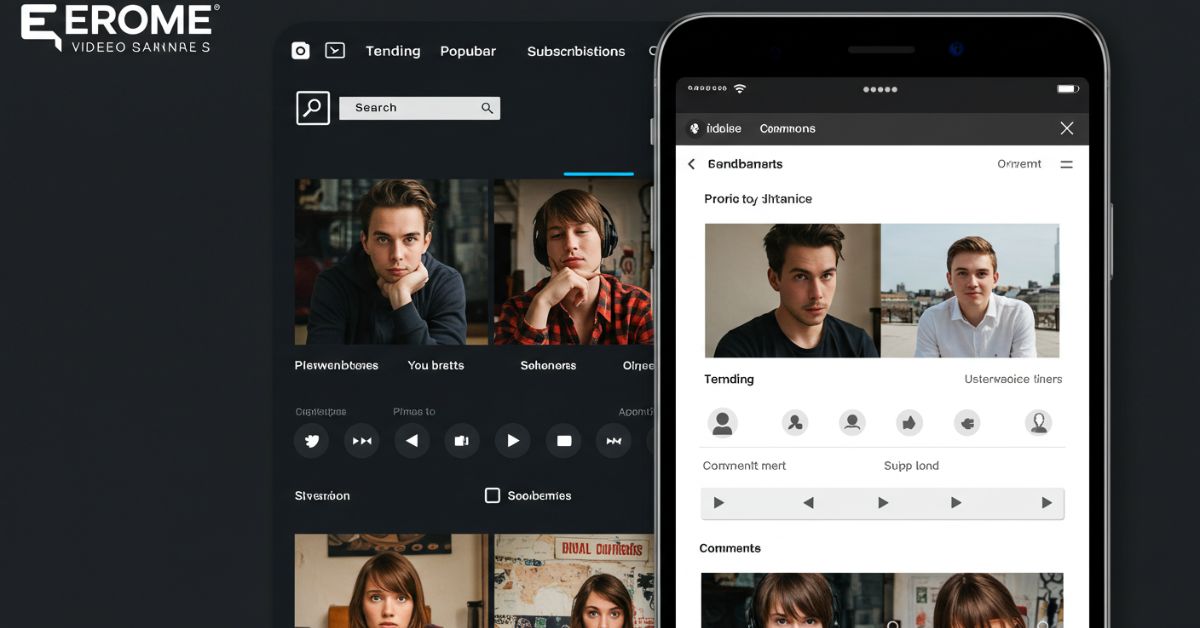Click the round play button in dark panel
The image size is (1200, 628).
[x=512, y=440]
